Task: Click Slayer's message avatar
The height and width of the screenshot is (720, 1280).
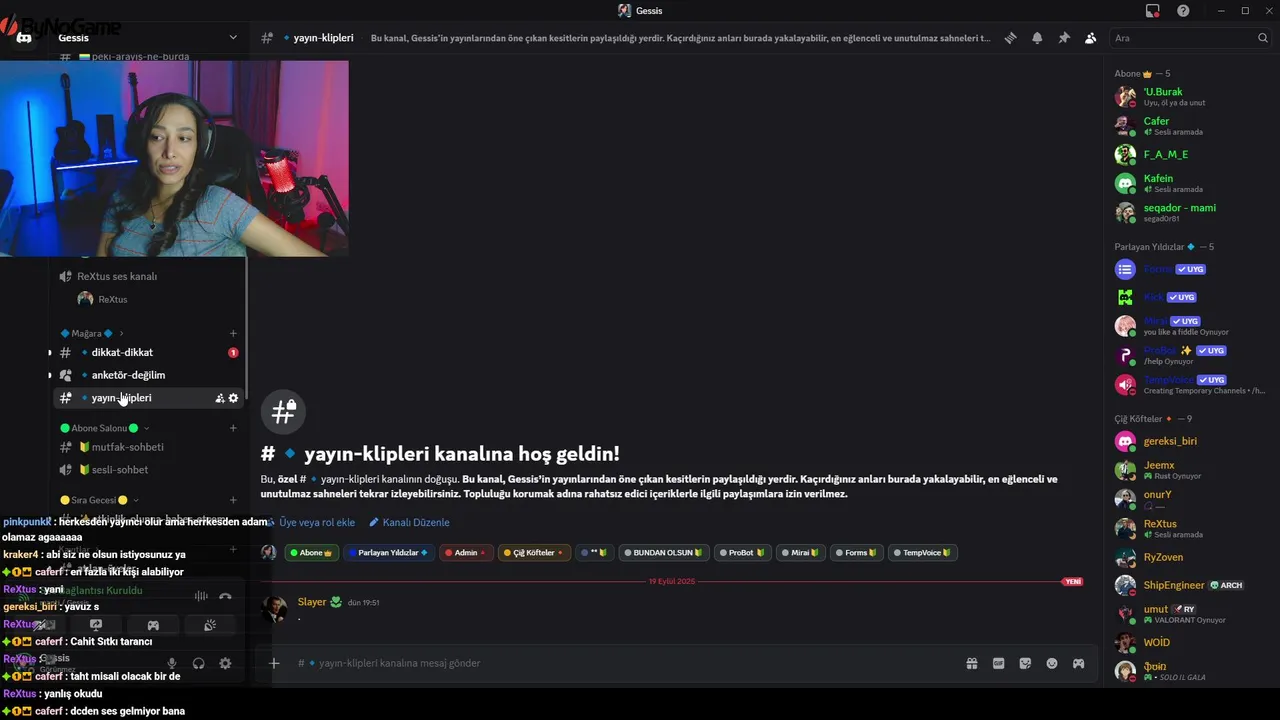Action: 274,609
